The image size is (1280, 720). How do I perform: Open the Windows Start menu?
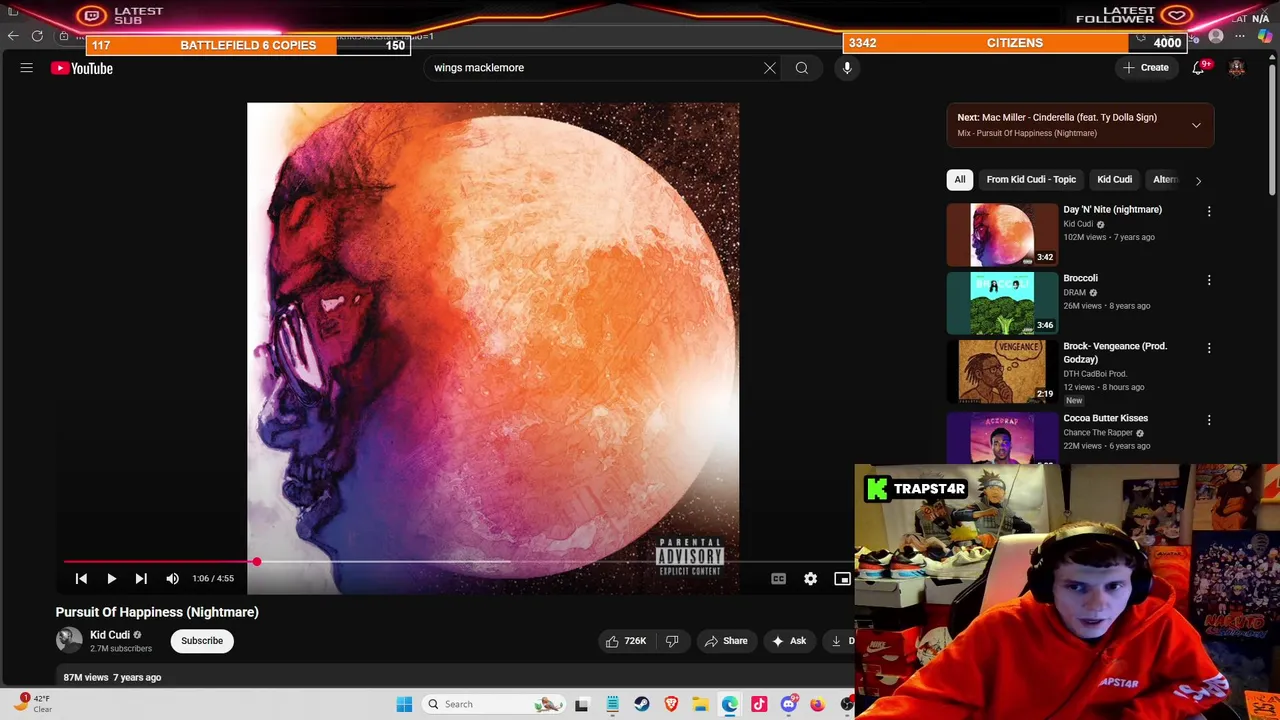(404, 704)
